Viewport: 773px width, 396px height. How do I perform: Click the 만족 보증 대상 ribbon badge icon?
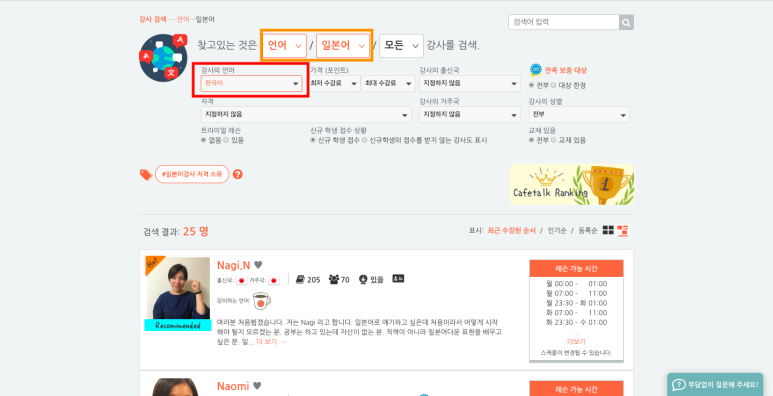[535, 70]
